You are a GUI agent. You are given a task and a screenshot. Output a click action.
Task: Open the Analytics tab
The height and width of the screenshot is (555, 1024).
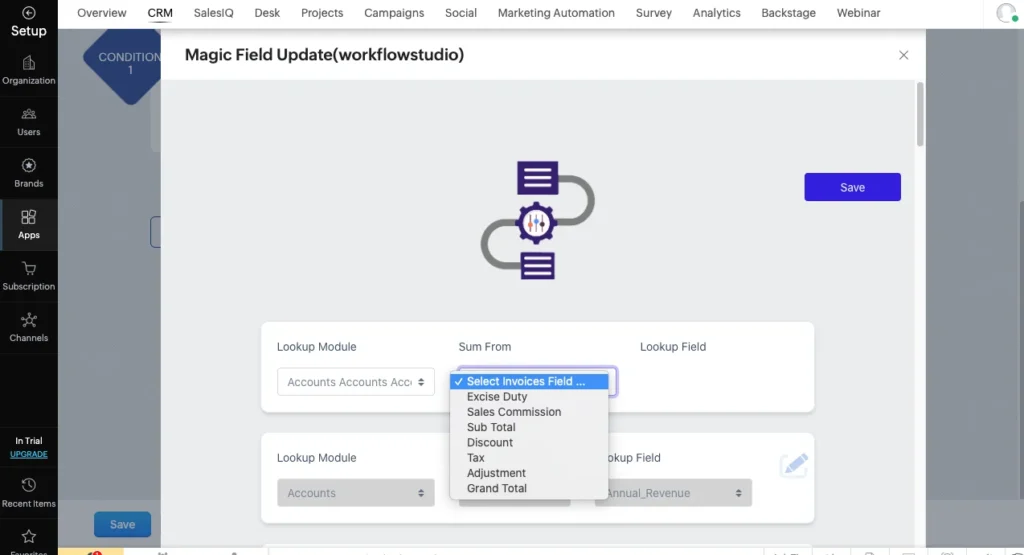(x=716, y=13)
